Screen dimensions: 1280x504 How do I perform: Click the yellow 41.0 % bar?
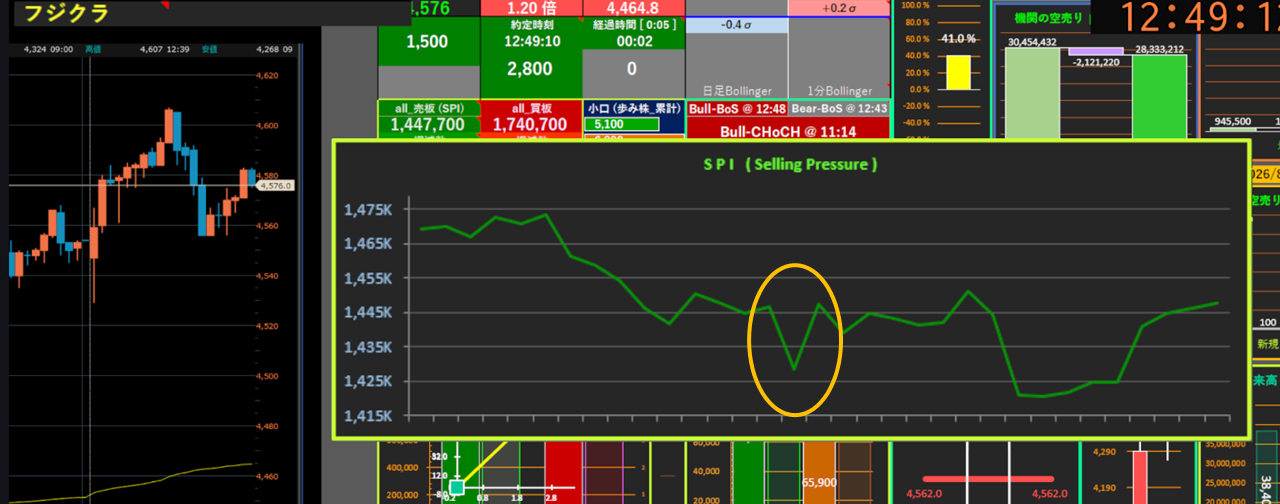958,71
